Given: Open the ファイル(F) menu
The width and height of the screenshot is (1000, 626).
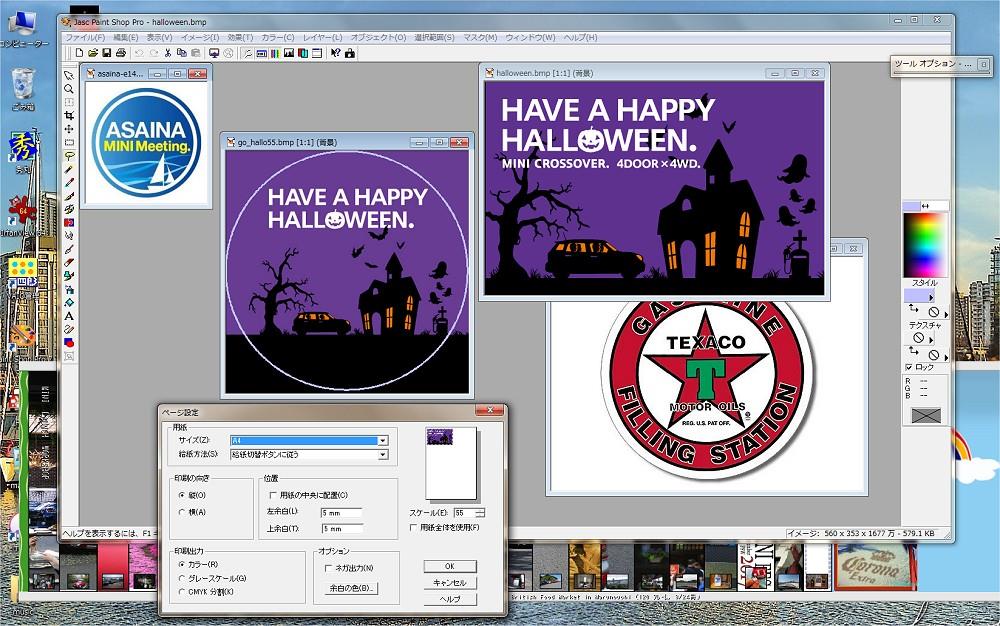Looking at the screenshot, I should coord(85,38).
